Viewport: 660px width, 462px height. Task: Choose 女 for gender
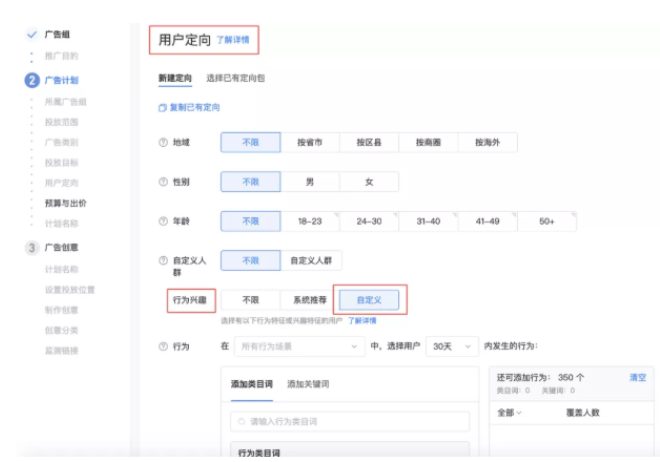pos(369,182)
